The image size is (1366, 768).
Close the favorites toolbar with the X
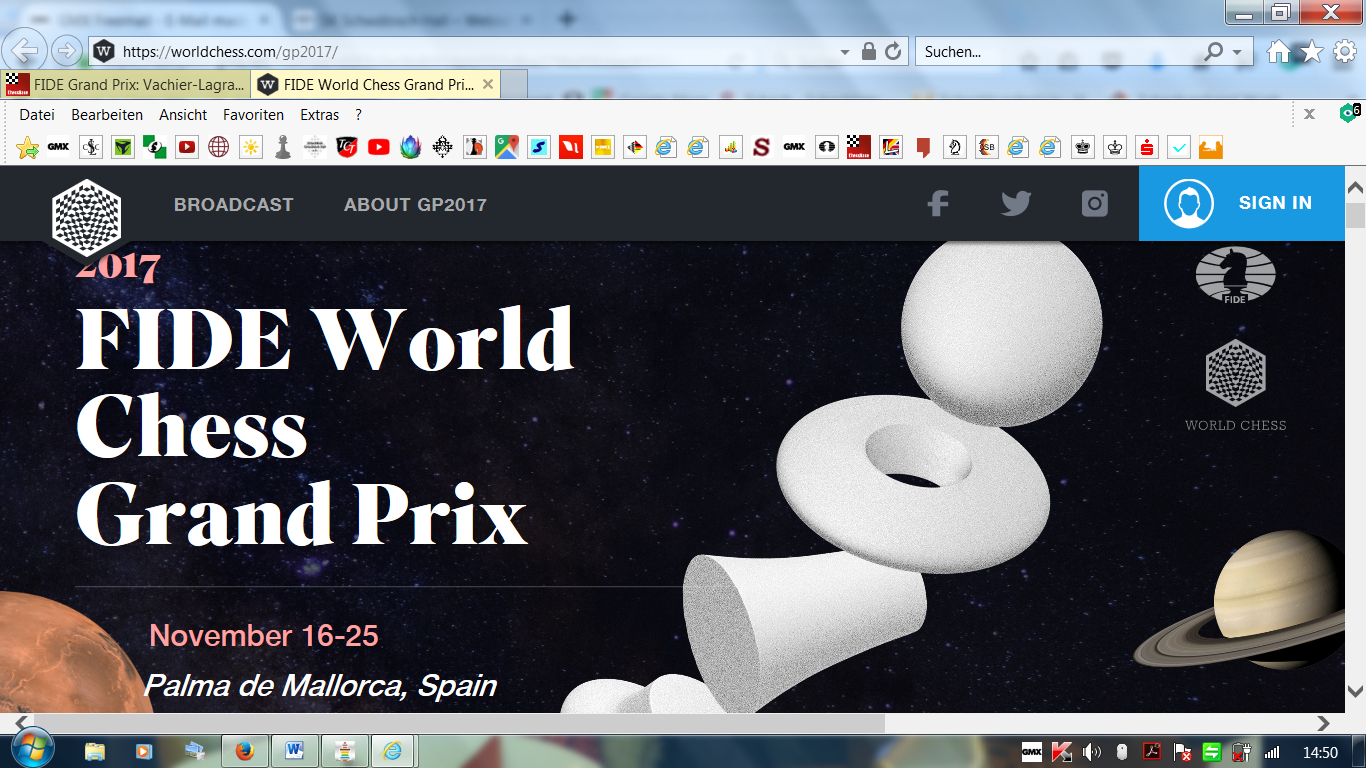1309,114
